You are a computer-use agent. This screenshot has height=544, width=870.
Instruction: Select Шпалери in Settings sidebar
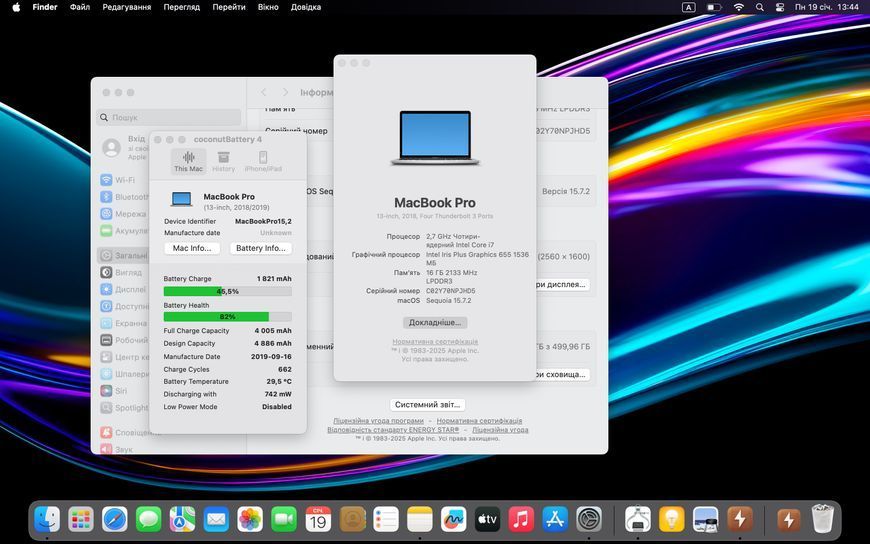point(123,374)
